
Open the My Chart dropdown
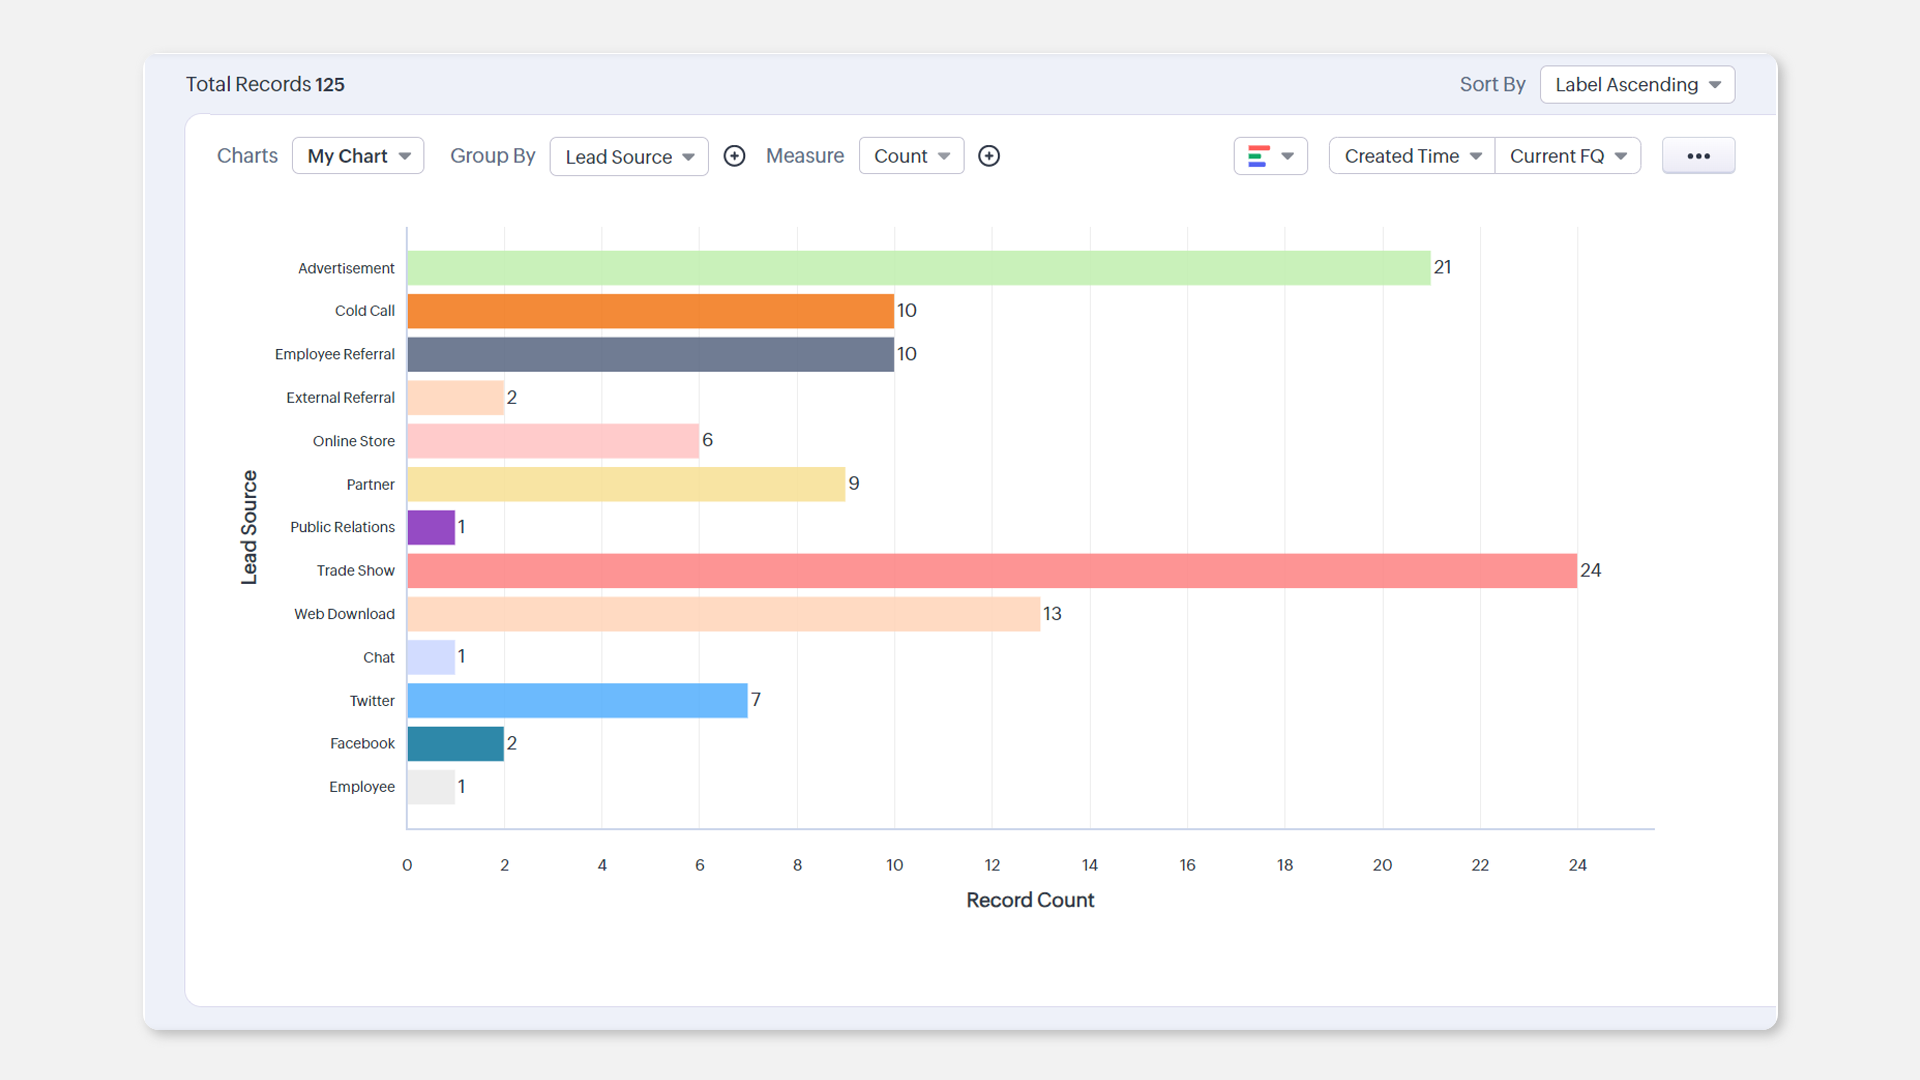[x=358, y=156]
